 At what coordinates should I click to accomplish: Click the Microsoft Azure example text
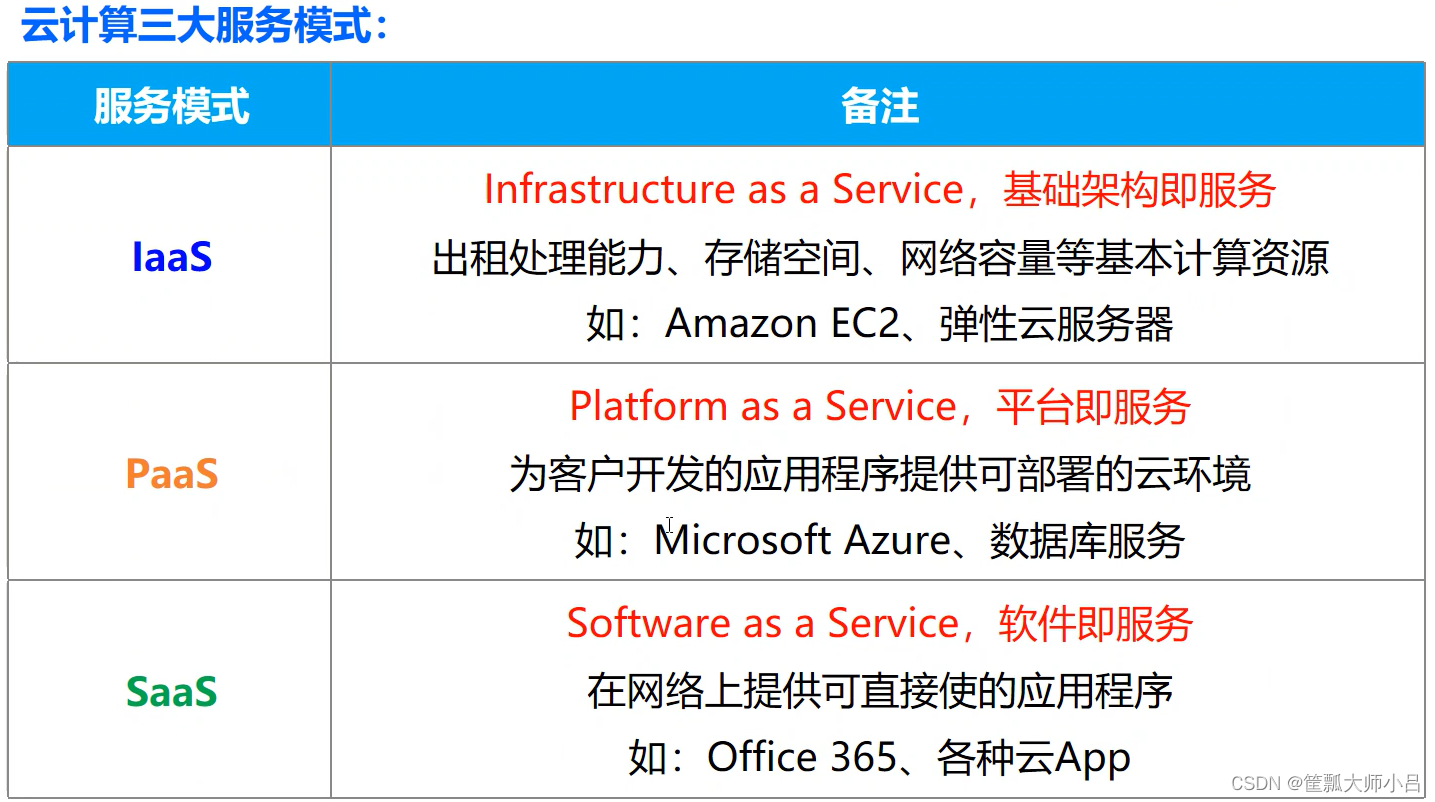[x=800, y=540]
